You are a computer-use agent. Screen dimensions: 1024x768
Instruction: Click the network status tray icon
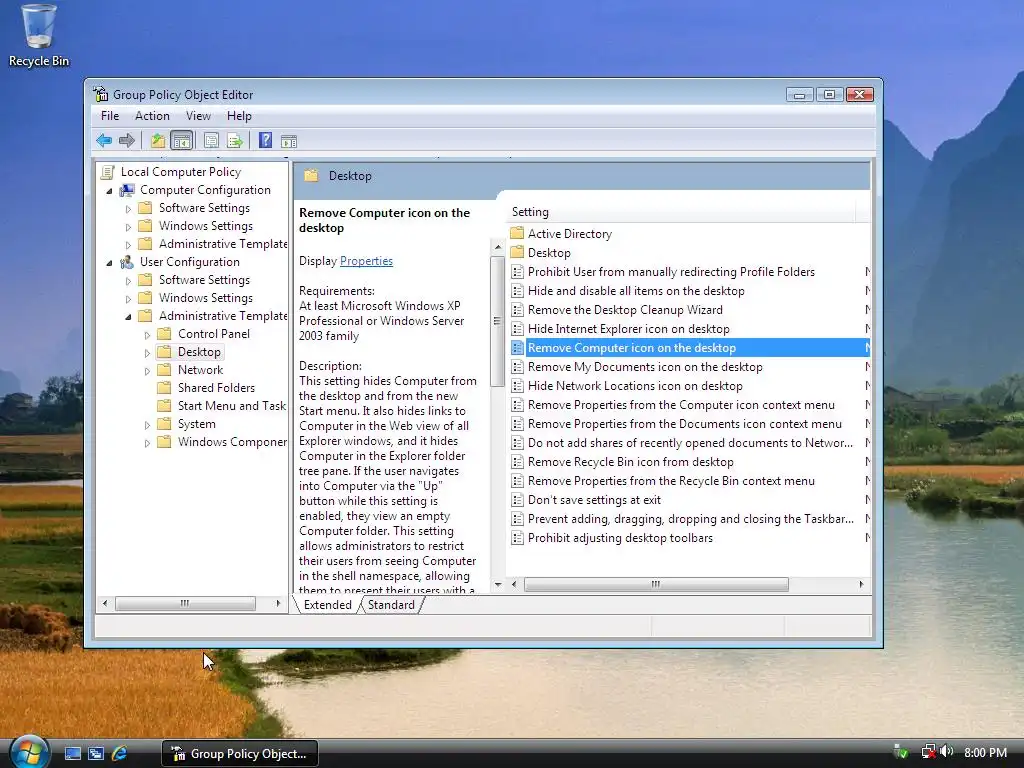pyautogui.click(x=928, y=752)
